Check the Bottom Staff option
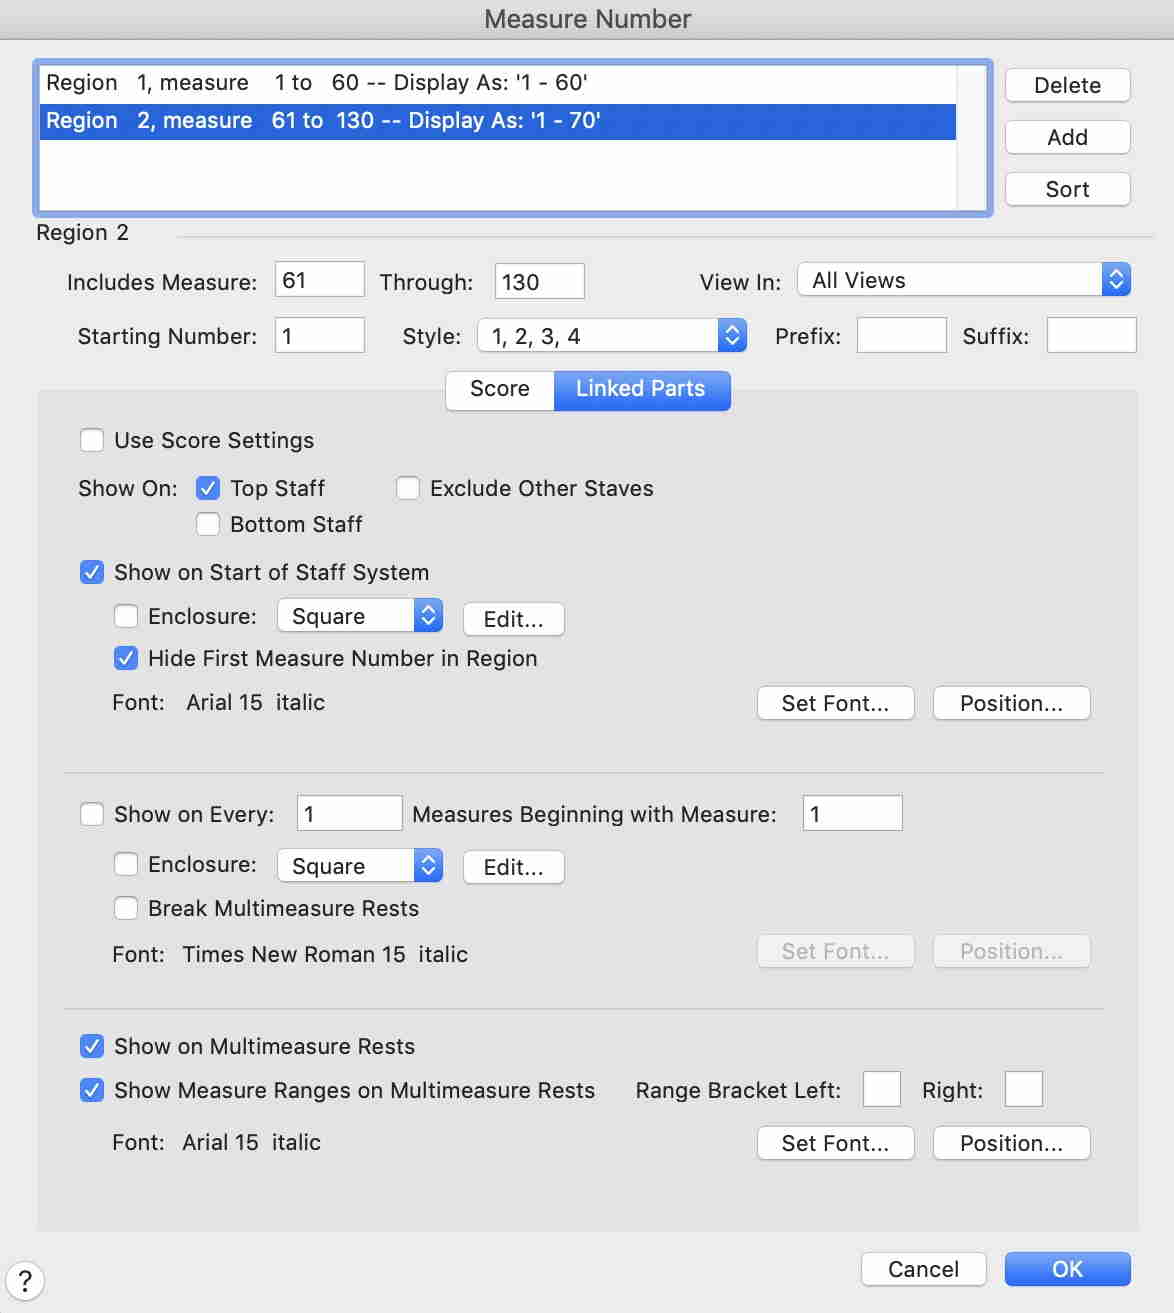This screenshot has height=1313, width=1174. [208, 524]
